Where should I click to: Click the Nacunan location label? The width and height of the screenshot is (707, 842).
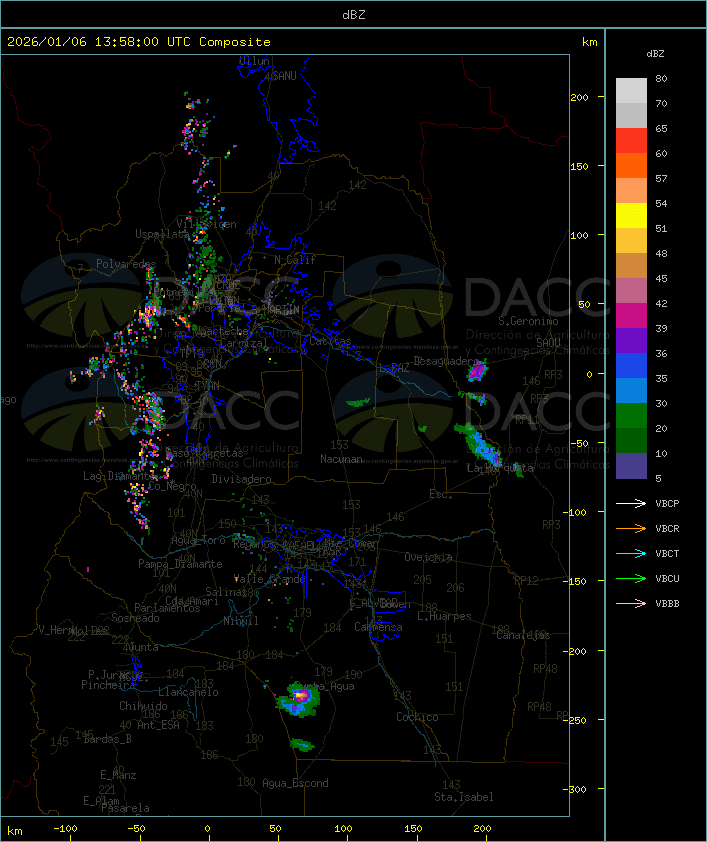click(341, 459)
